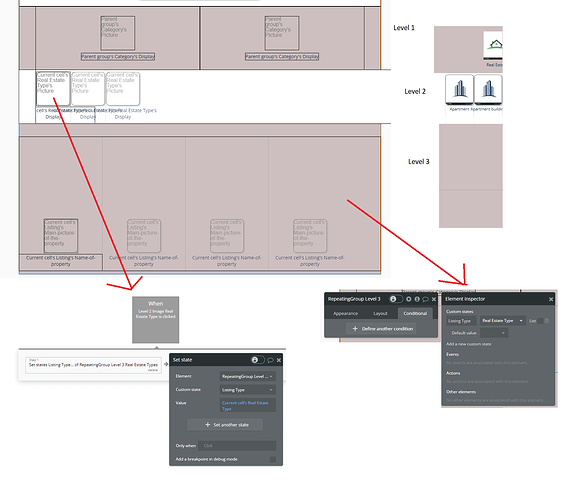Click the second Apartment building icon in Level 2
The image size is (569, 500).
pos(488,89)
